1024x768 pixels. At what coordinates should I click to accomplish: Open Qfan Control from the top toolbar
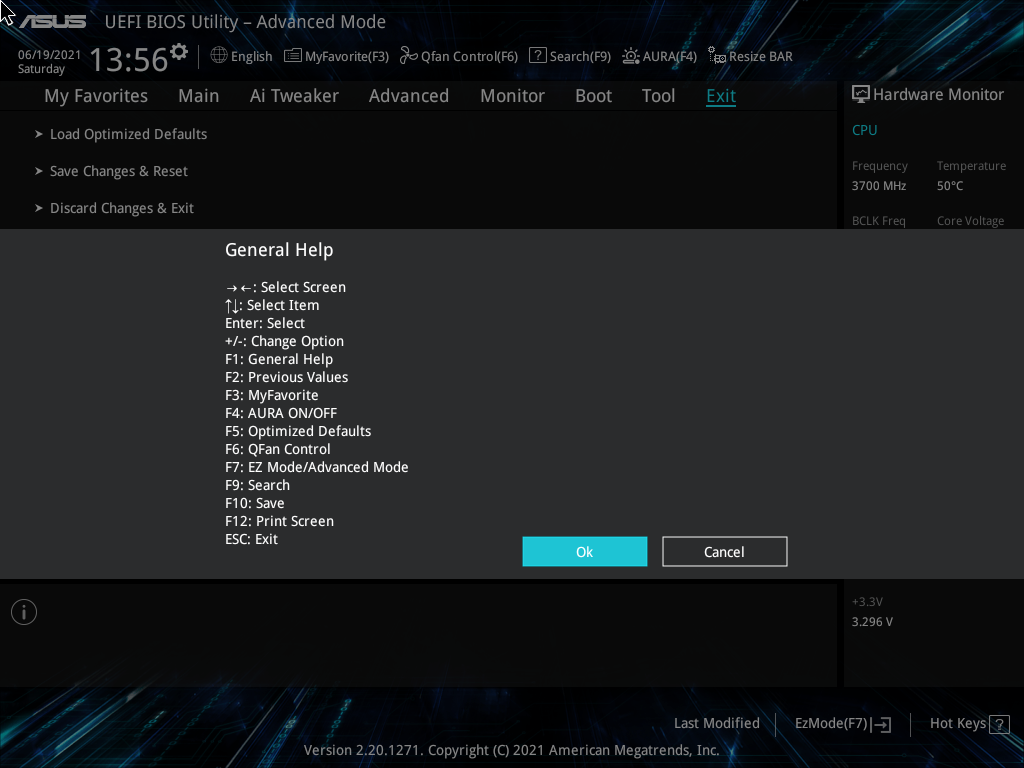458,56
